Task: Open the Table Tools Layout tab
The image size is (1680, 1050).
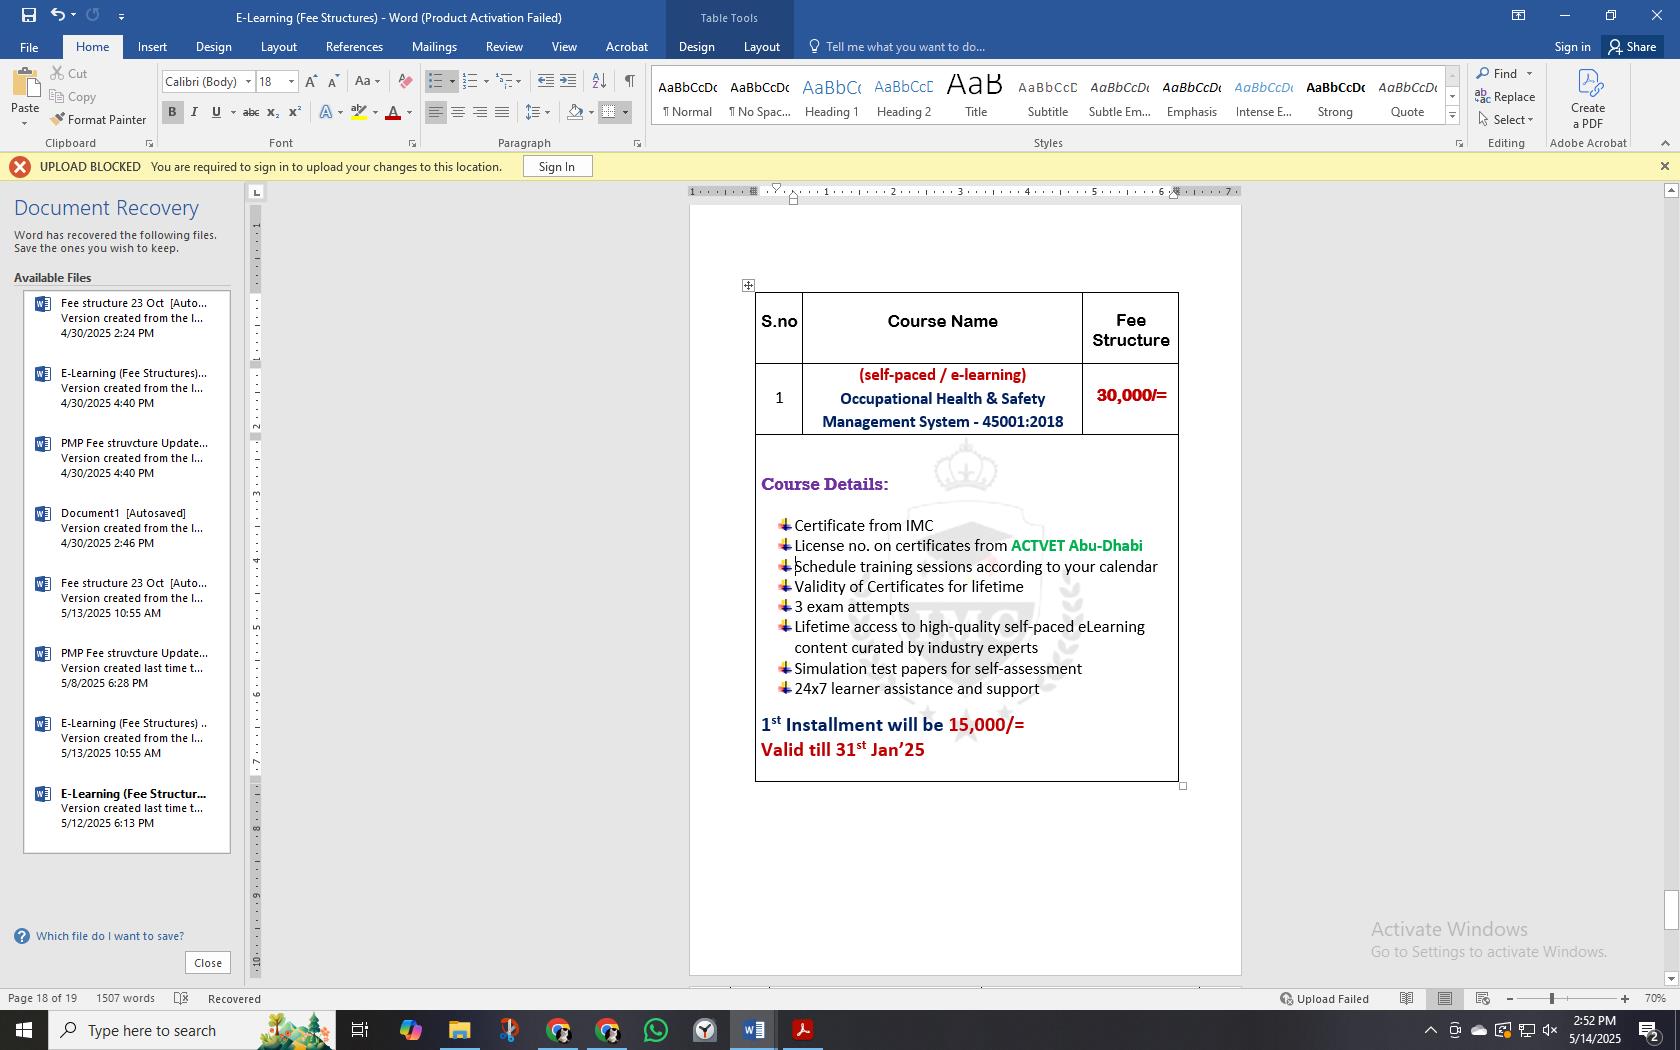Action: click(x=761, y=47)
